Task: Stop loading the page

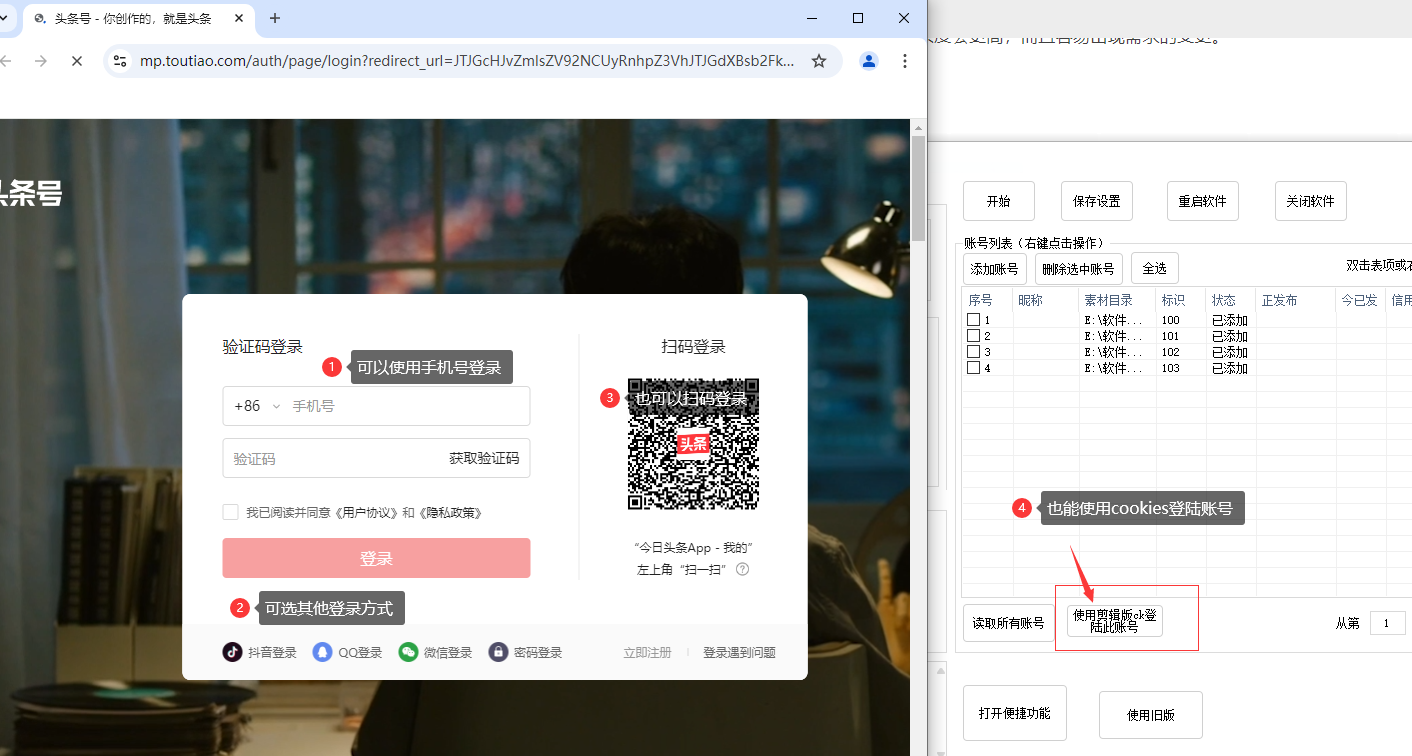Action: [77, 61]
